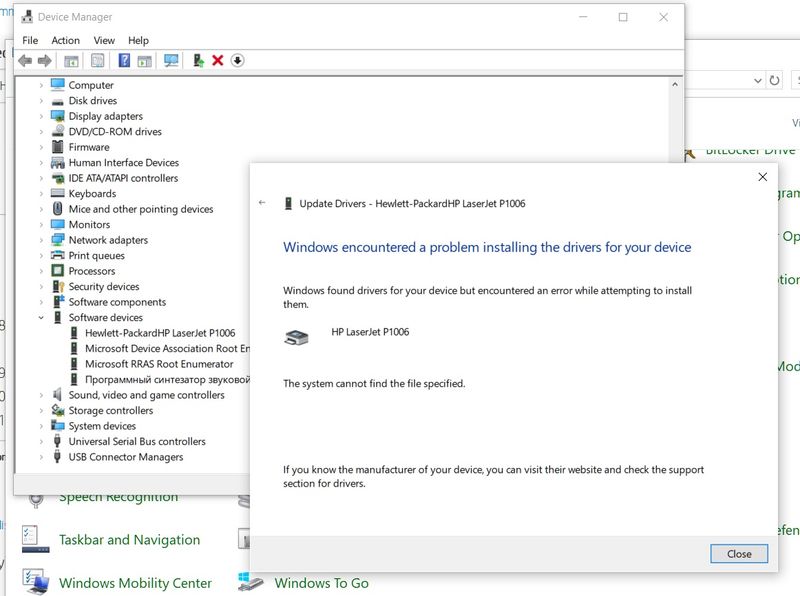Open the File menu
Screen dimensions: 800x596
tap(30, 40)
